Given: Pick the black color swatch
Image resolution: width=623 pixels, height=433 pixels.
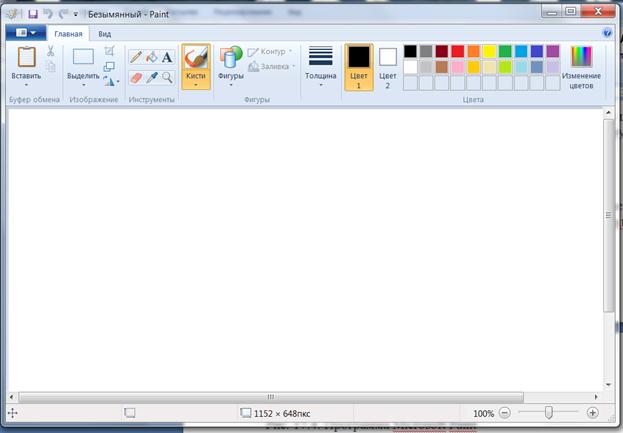Looking at the screenshot, I should (x=410, y=51).
